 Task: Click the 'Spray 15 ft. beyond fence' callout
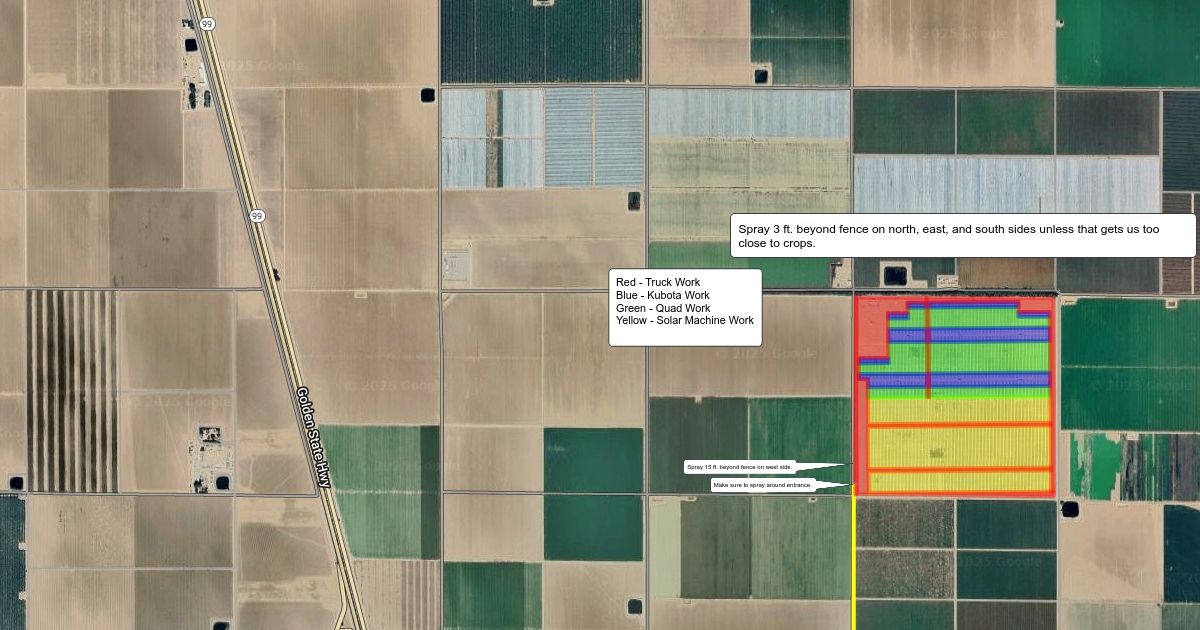click(x=740, y=467)
